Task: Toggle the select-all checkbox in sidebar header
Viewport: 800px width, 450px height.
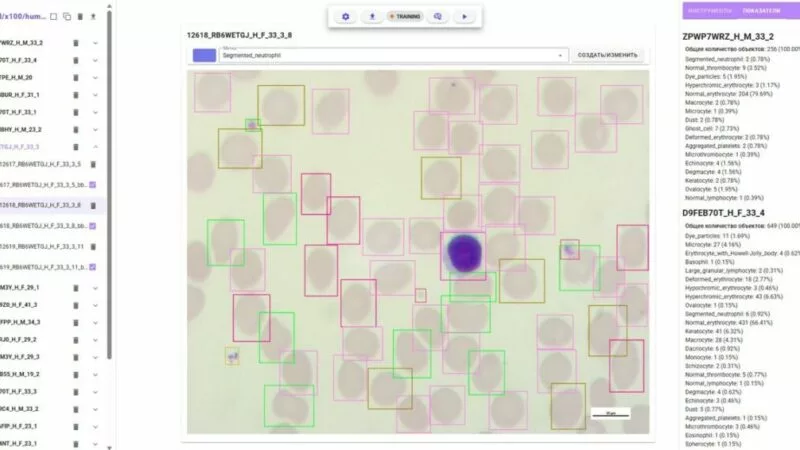Action: click(x=54, y=16)
